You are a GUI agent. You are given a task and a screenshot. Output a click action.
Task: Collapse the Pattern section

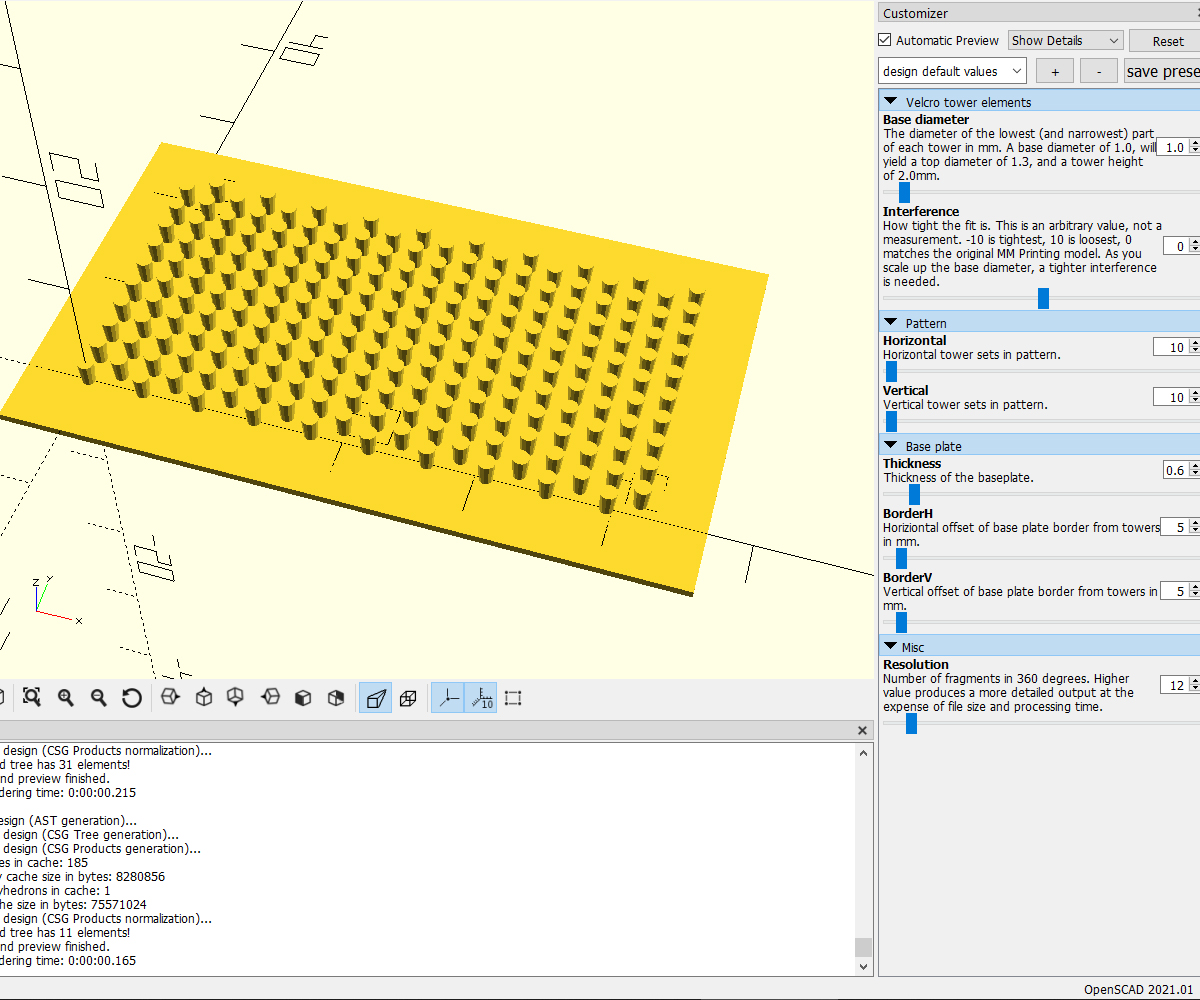[890, 322]
